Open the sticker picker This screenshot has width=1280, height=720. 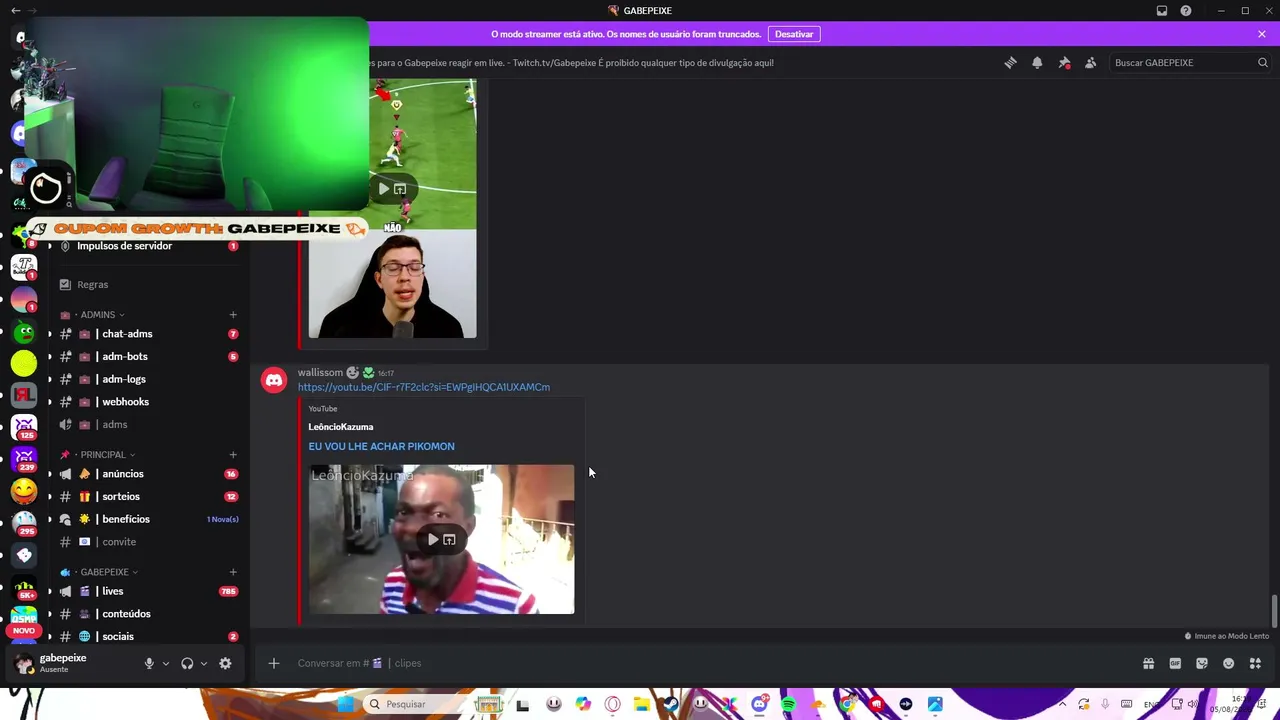(1202, 663)
